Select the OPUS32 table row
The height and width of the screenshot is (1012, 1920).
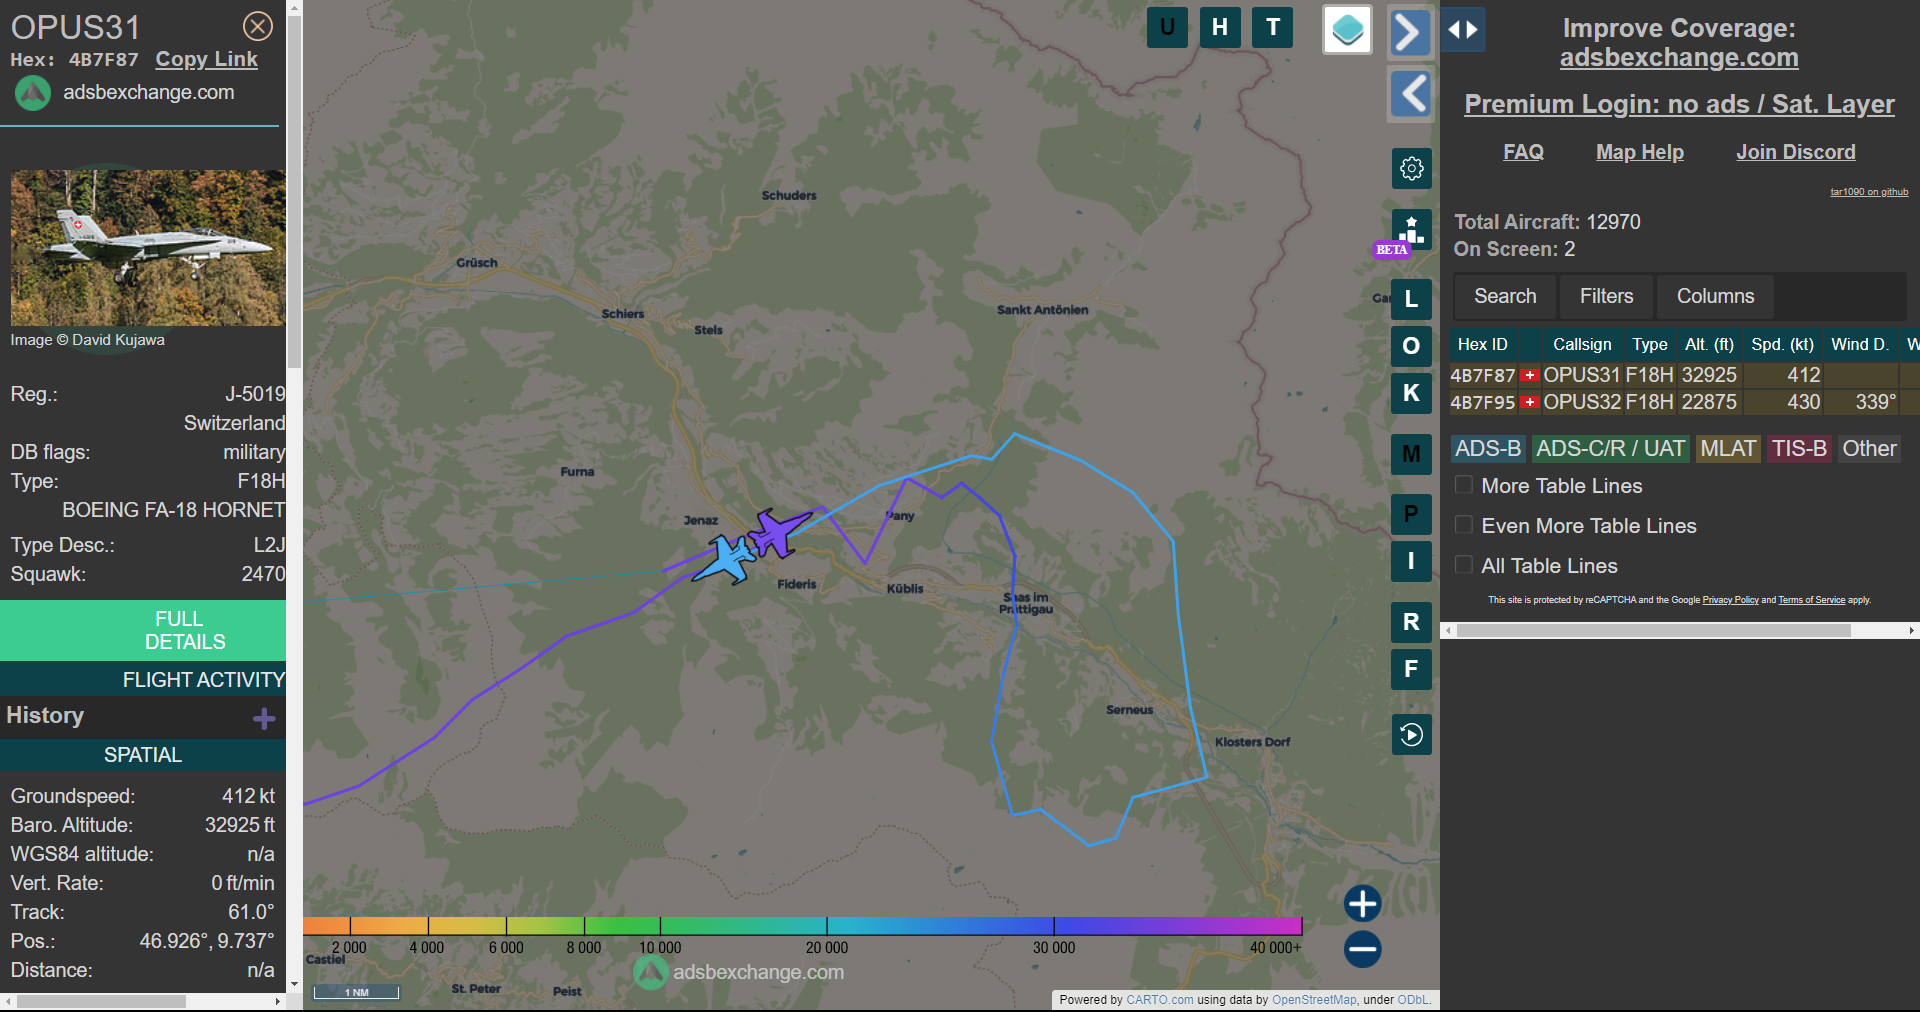click(1684, 402)
